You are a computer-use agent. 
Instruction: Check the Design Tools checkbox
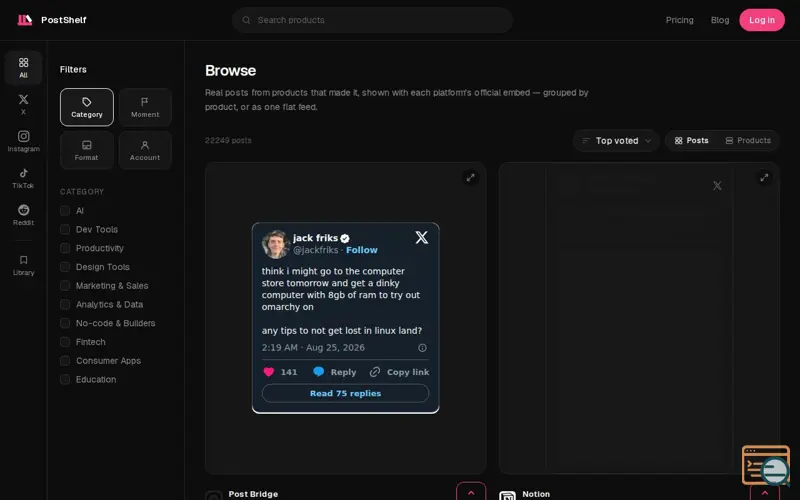(x=65, y=267)
